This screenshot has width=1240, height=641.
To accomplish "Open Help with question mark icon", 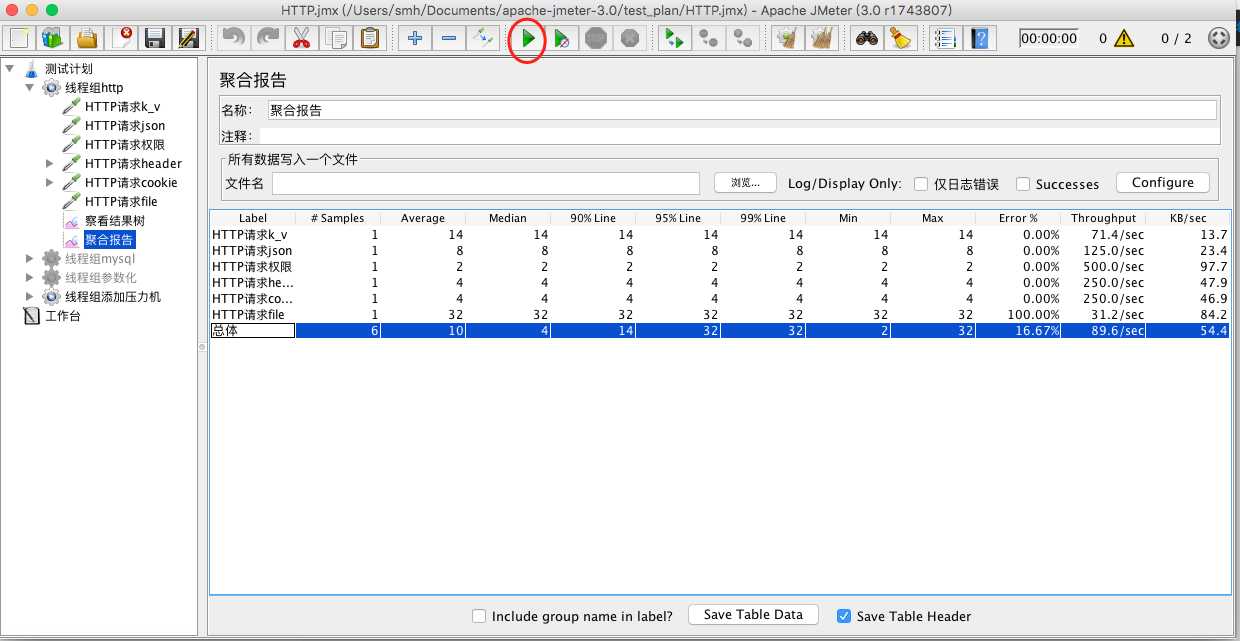I will coord(981,38).
